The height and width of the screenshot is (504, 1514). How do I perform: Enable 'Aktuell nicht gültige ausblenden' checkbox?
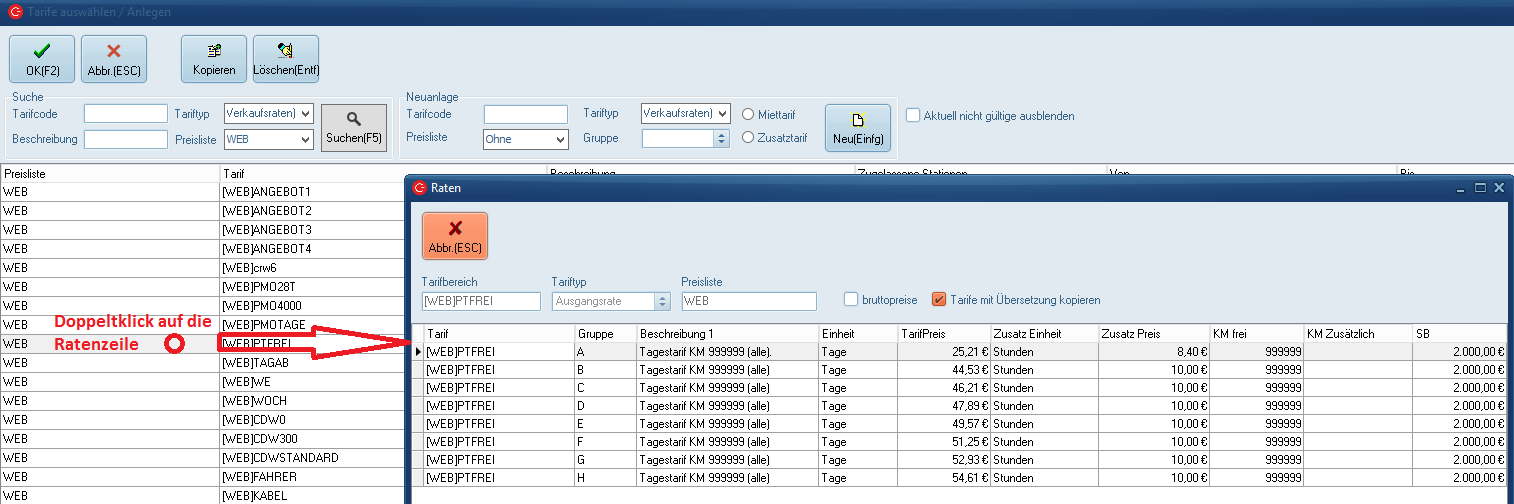point(913,116)
